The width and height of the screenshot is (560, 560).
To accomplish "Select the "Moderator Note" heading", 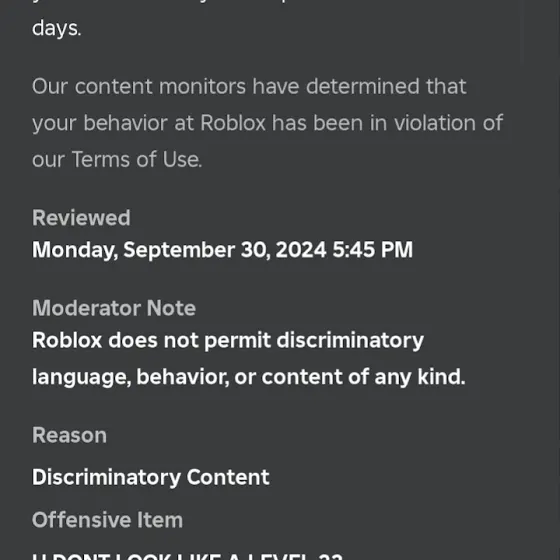I will point(114,308).
